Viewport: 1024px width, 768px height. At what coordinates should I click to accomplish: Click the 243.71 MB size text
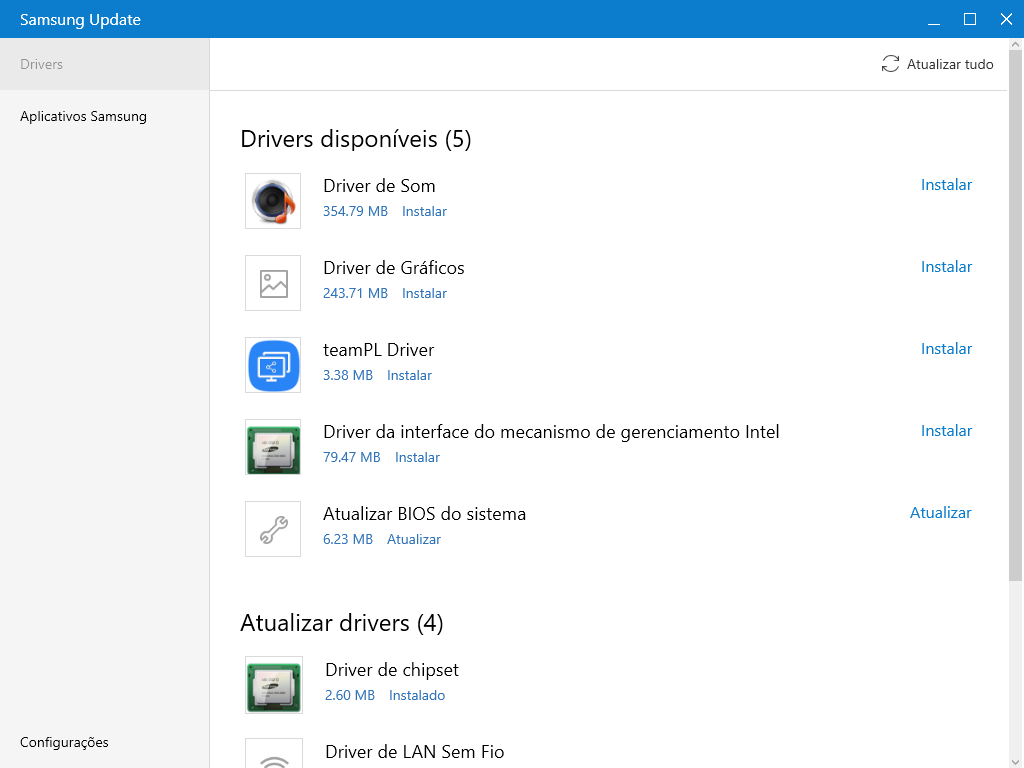click(355, 293)
